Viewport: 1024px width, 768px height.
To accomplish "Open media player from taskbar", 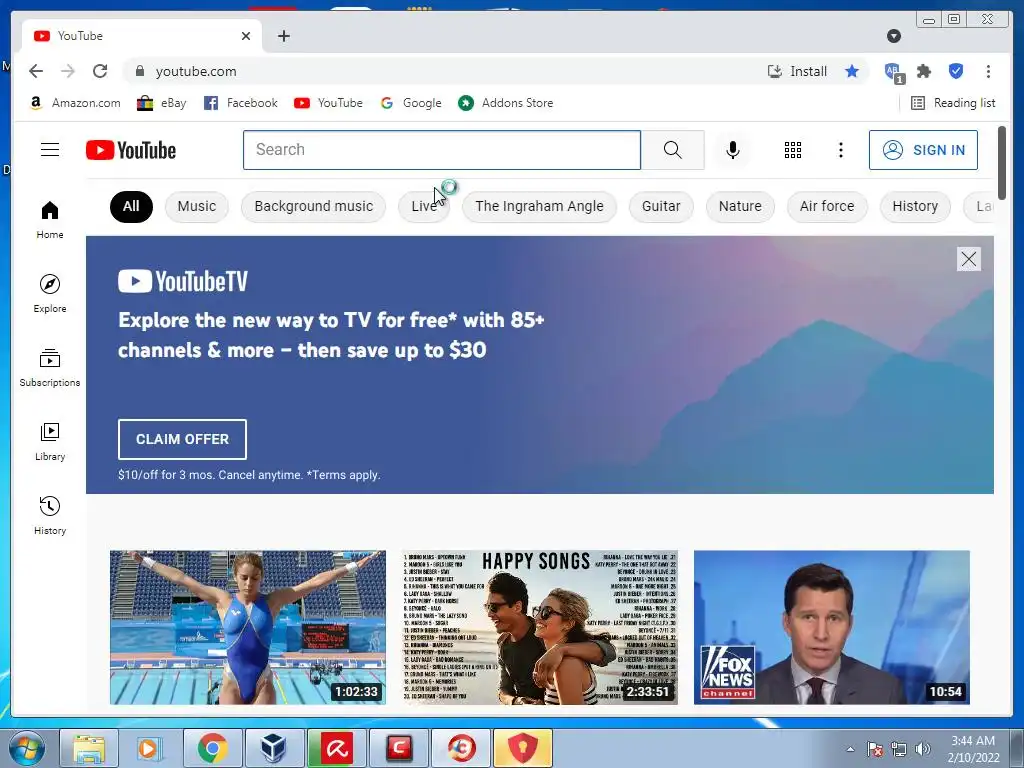I will (150, 748).
